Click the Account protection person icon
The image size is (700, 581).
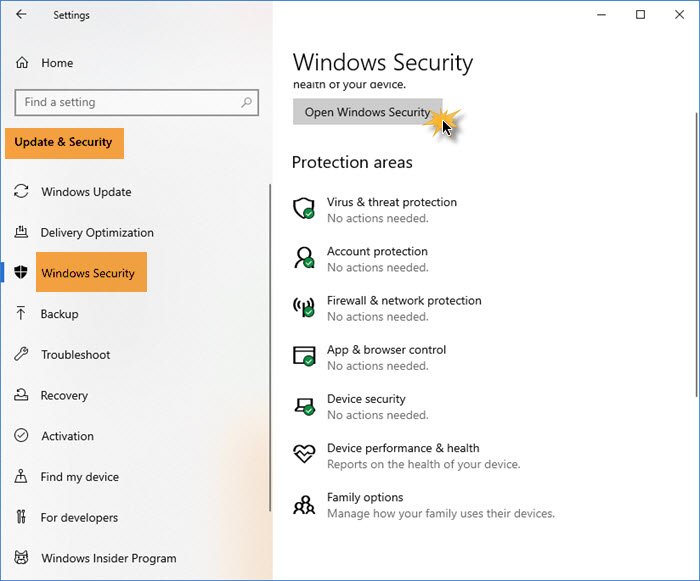pyautogui.click(x=304, y=258)
